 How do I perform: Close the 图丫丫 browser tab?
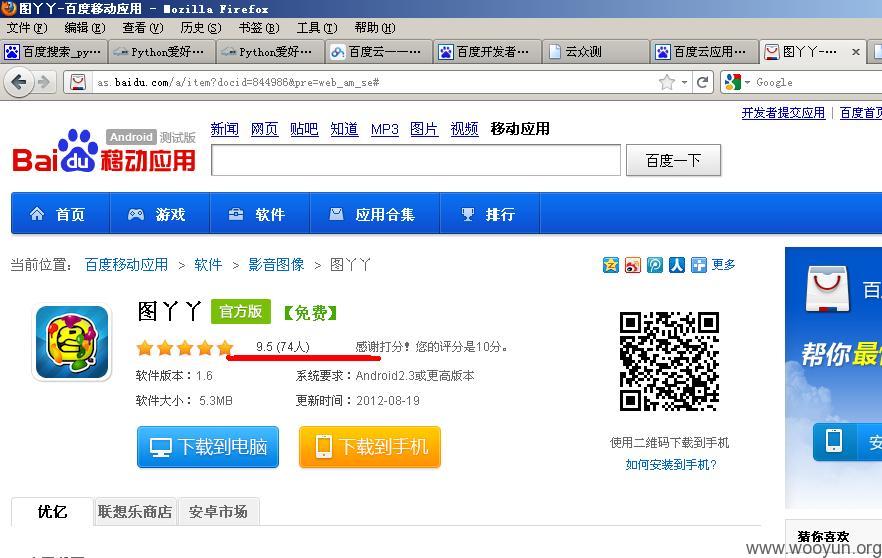coord(856,52)
